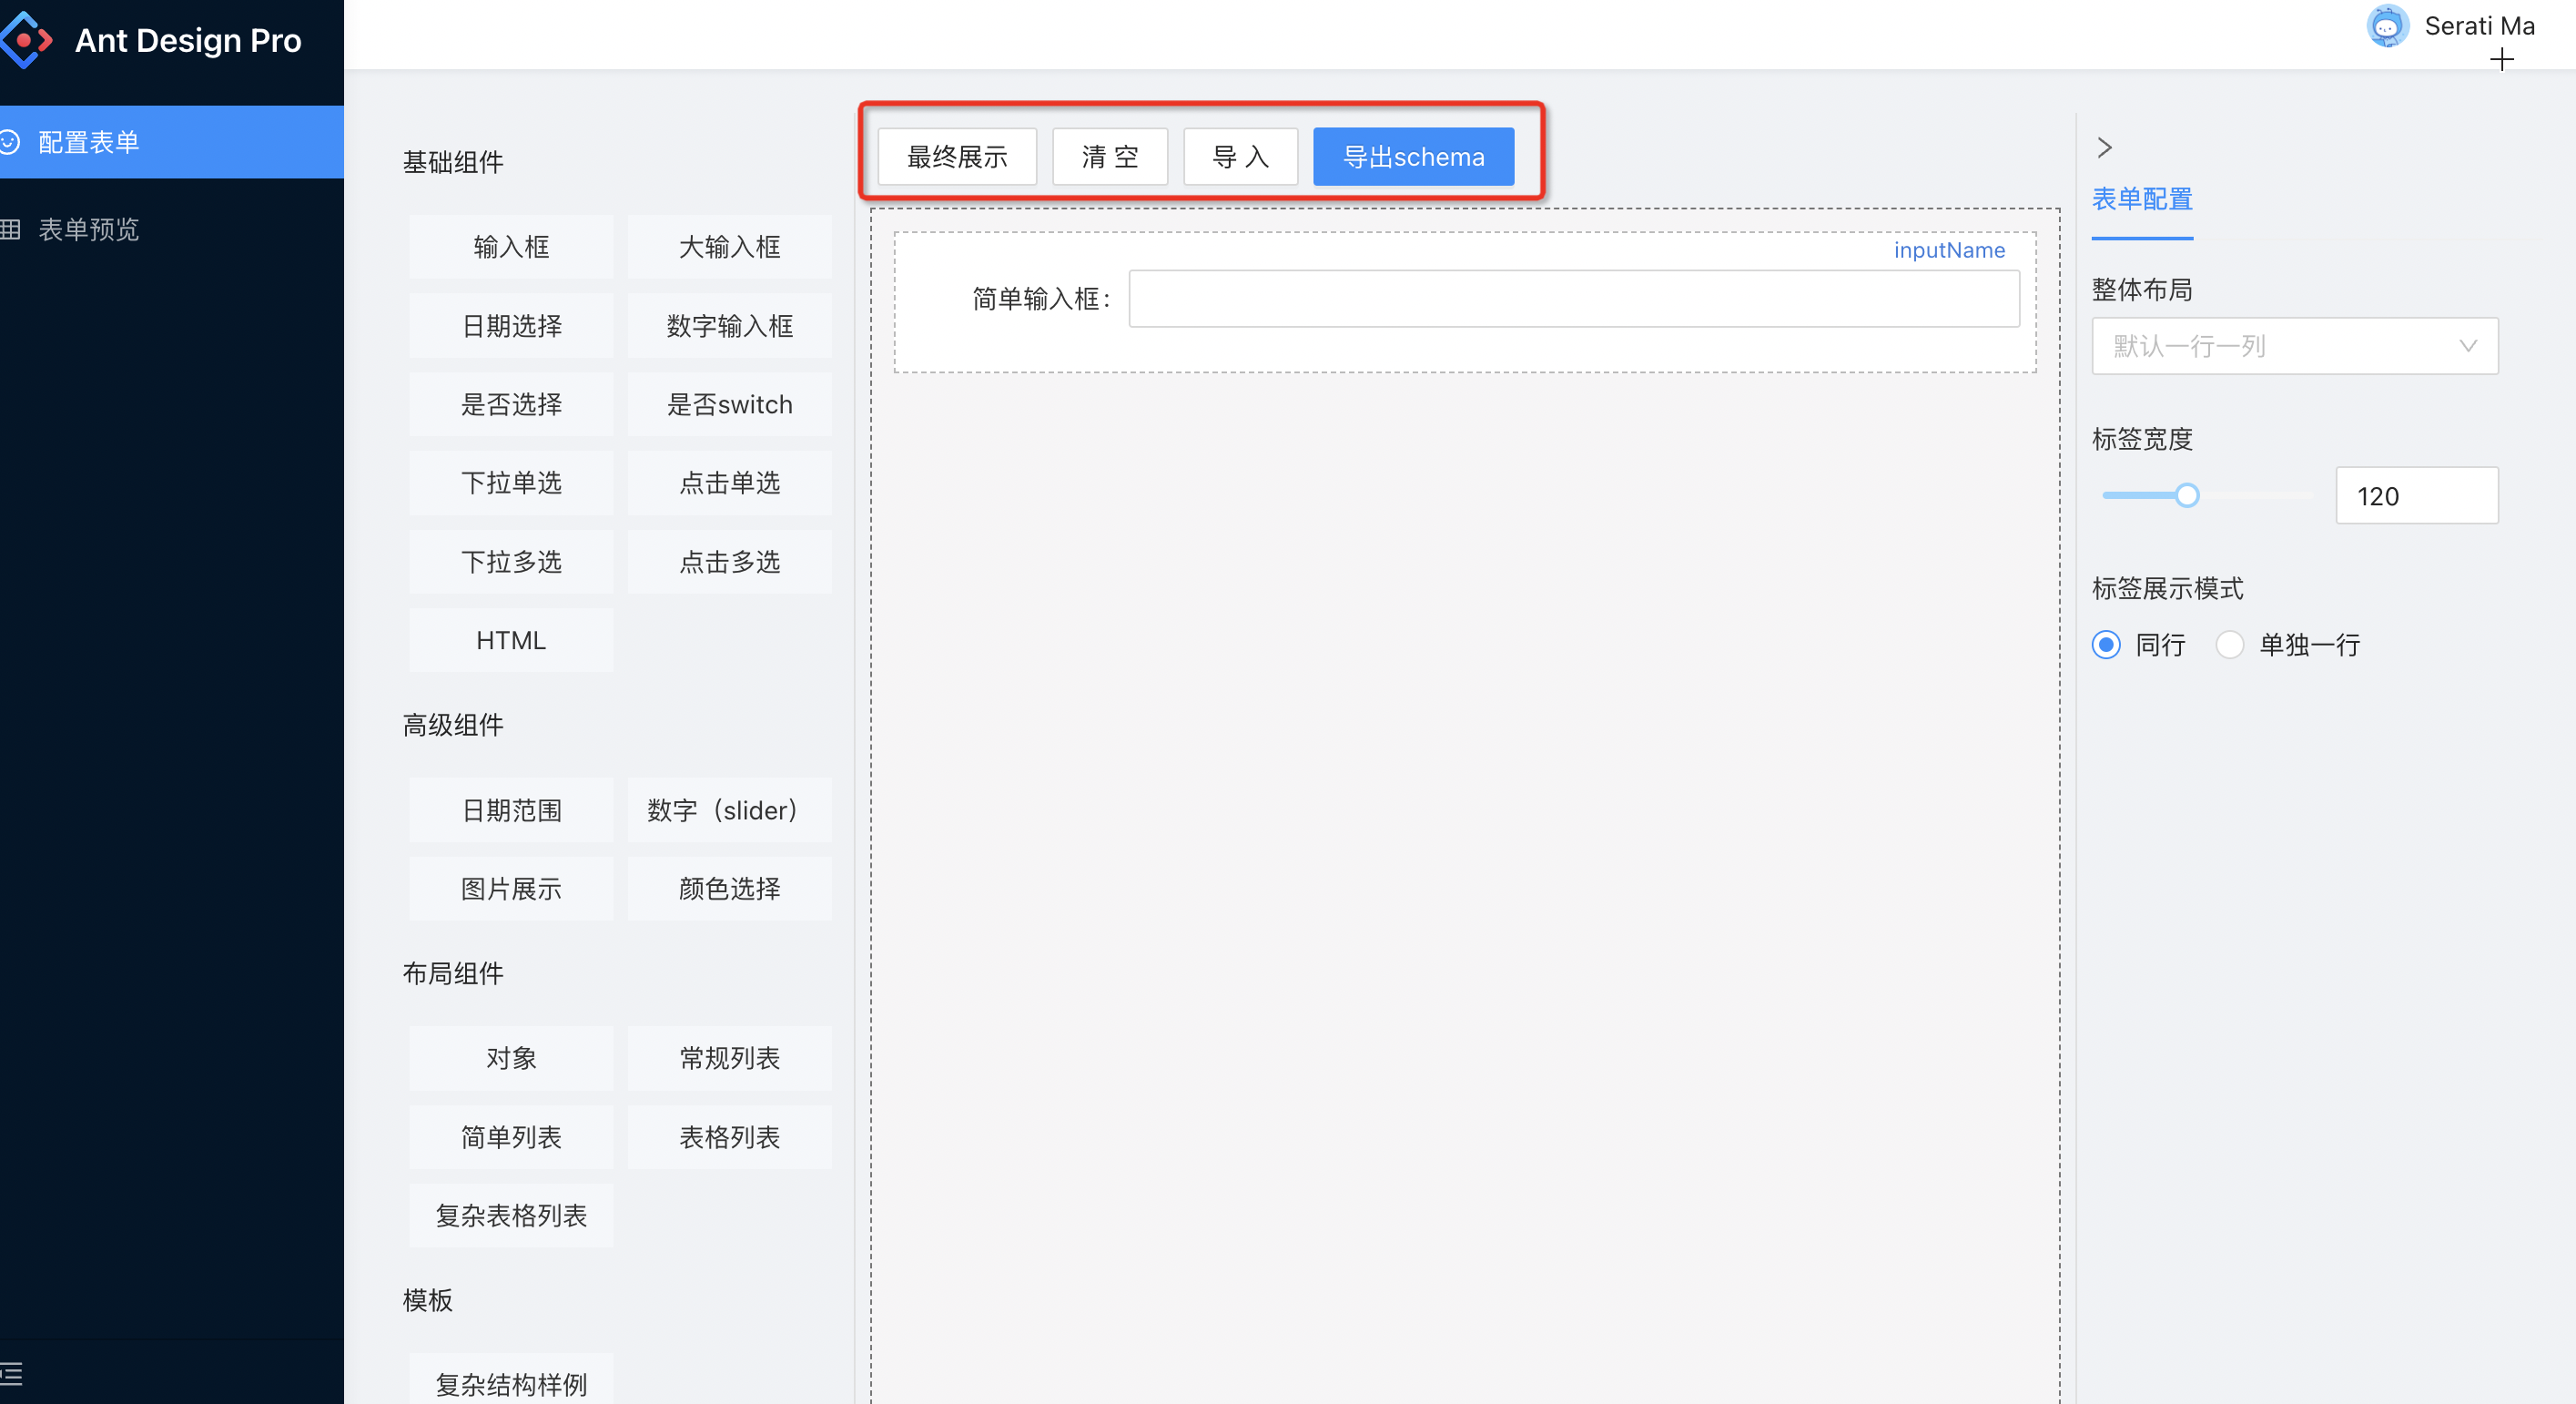Click the label width number field showing 120

tap(2417, 496)
